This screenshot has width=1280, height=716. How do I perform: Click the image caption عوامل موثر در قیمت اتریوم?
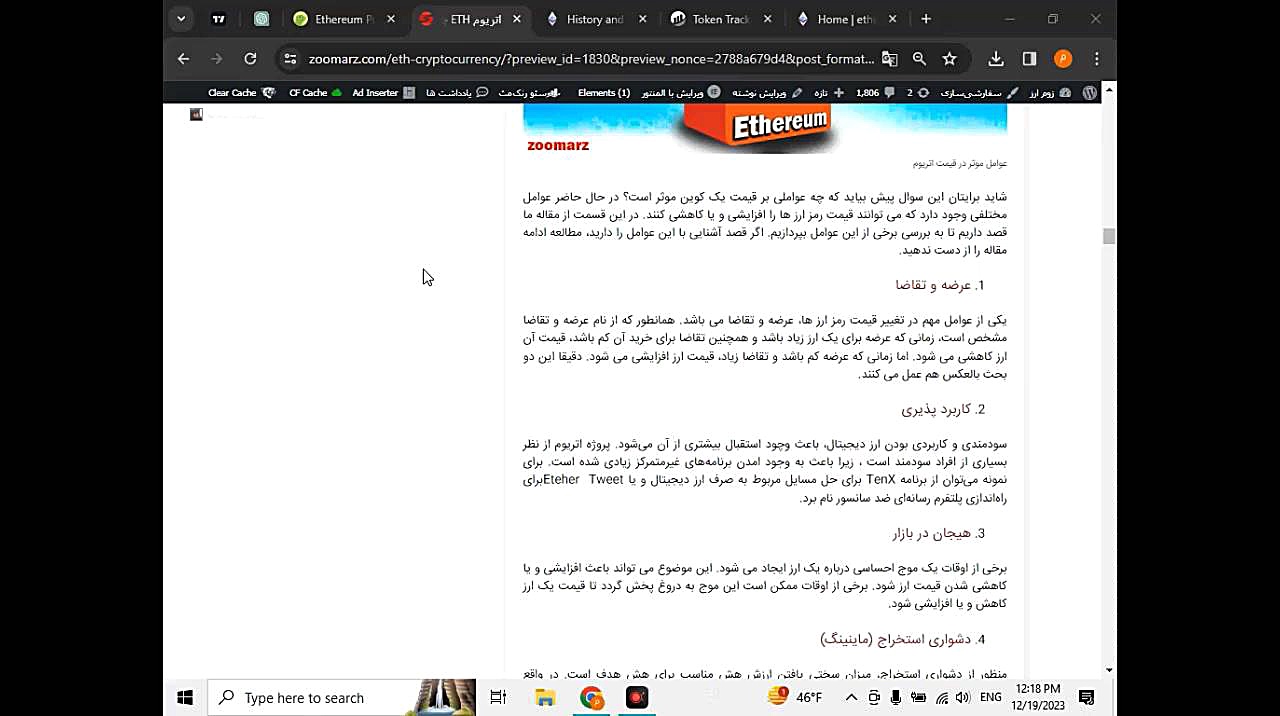tap(959, 163)
